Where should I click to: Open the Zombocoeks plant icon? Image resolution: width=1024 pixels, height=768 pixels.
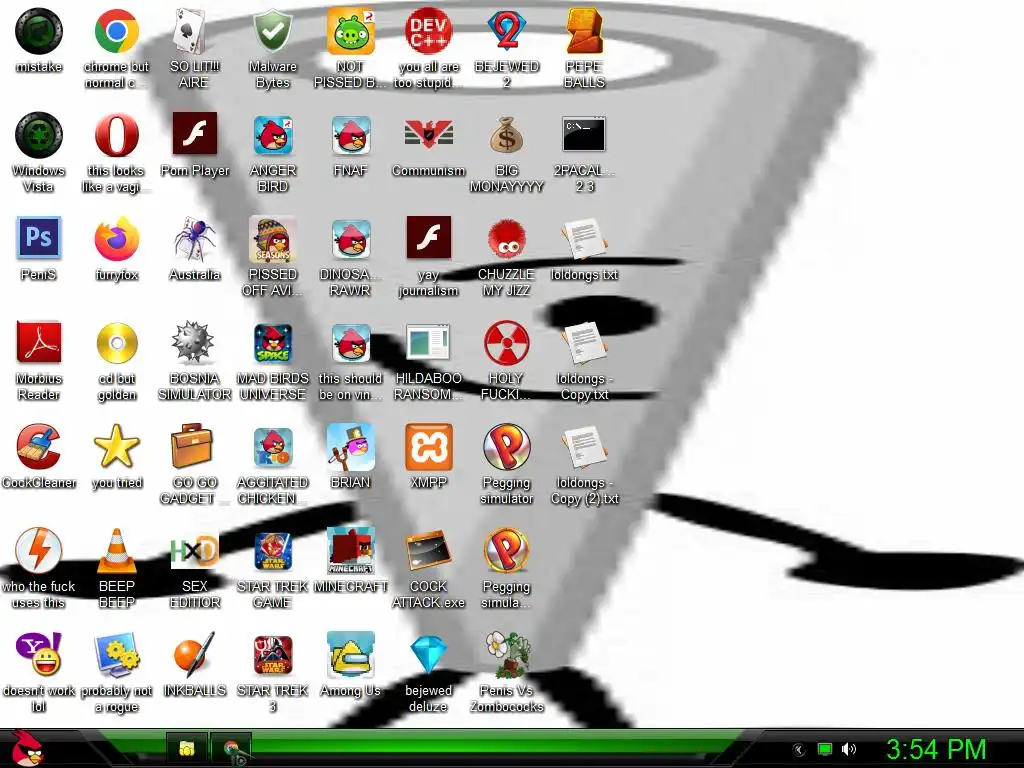click(x=507, y=654)
